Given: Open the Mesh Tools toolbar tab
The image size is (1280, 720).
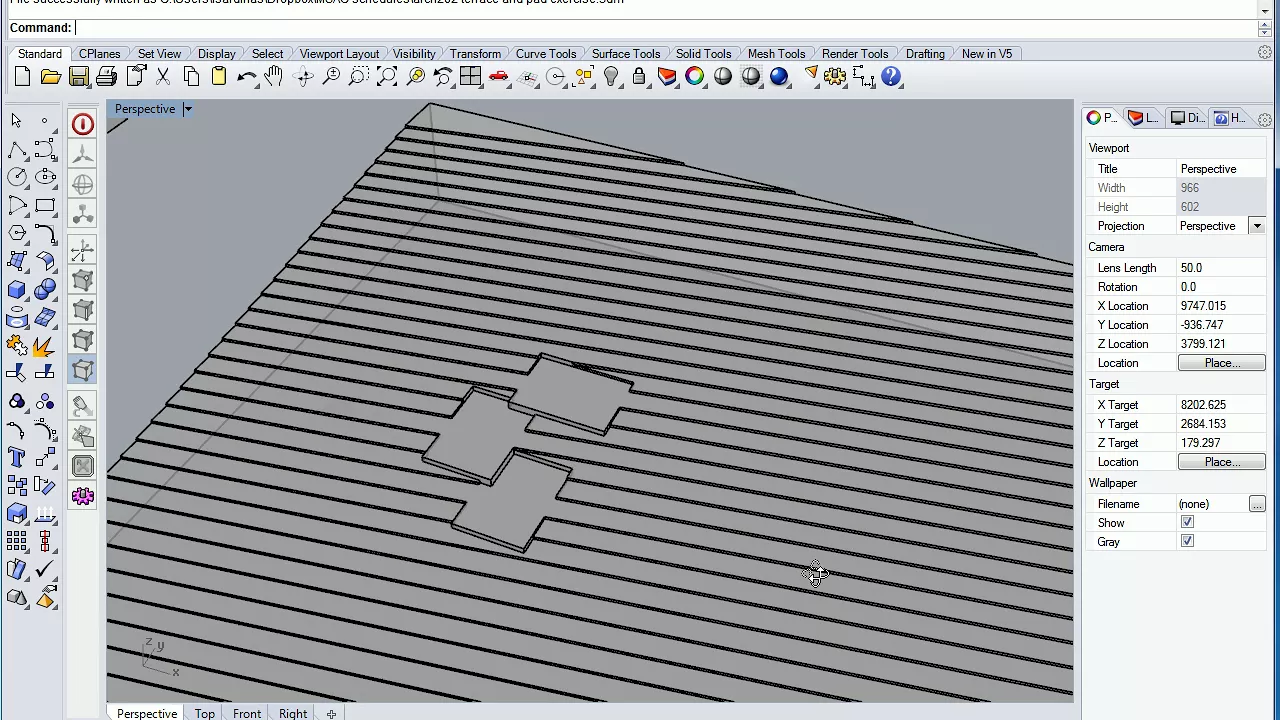Looking at the screenshot, I should pyautogui.click(x=777, y=54).
